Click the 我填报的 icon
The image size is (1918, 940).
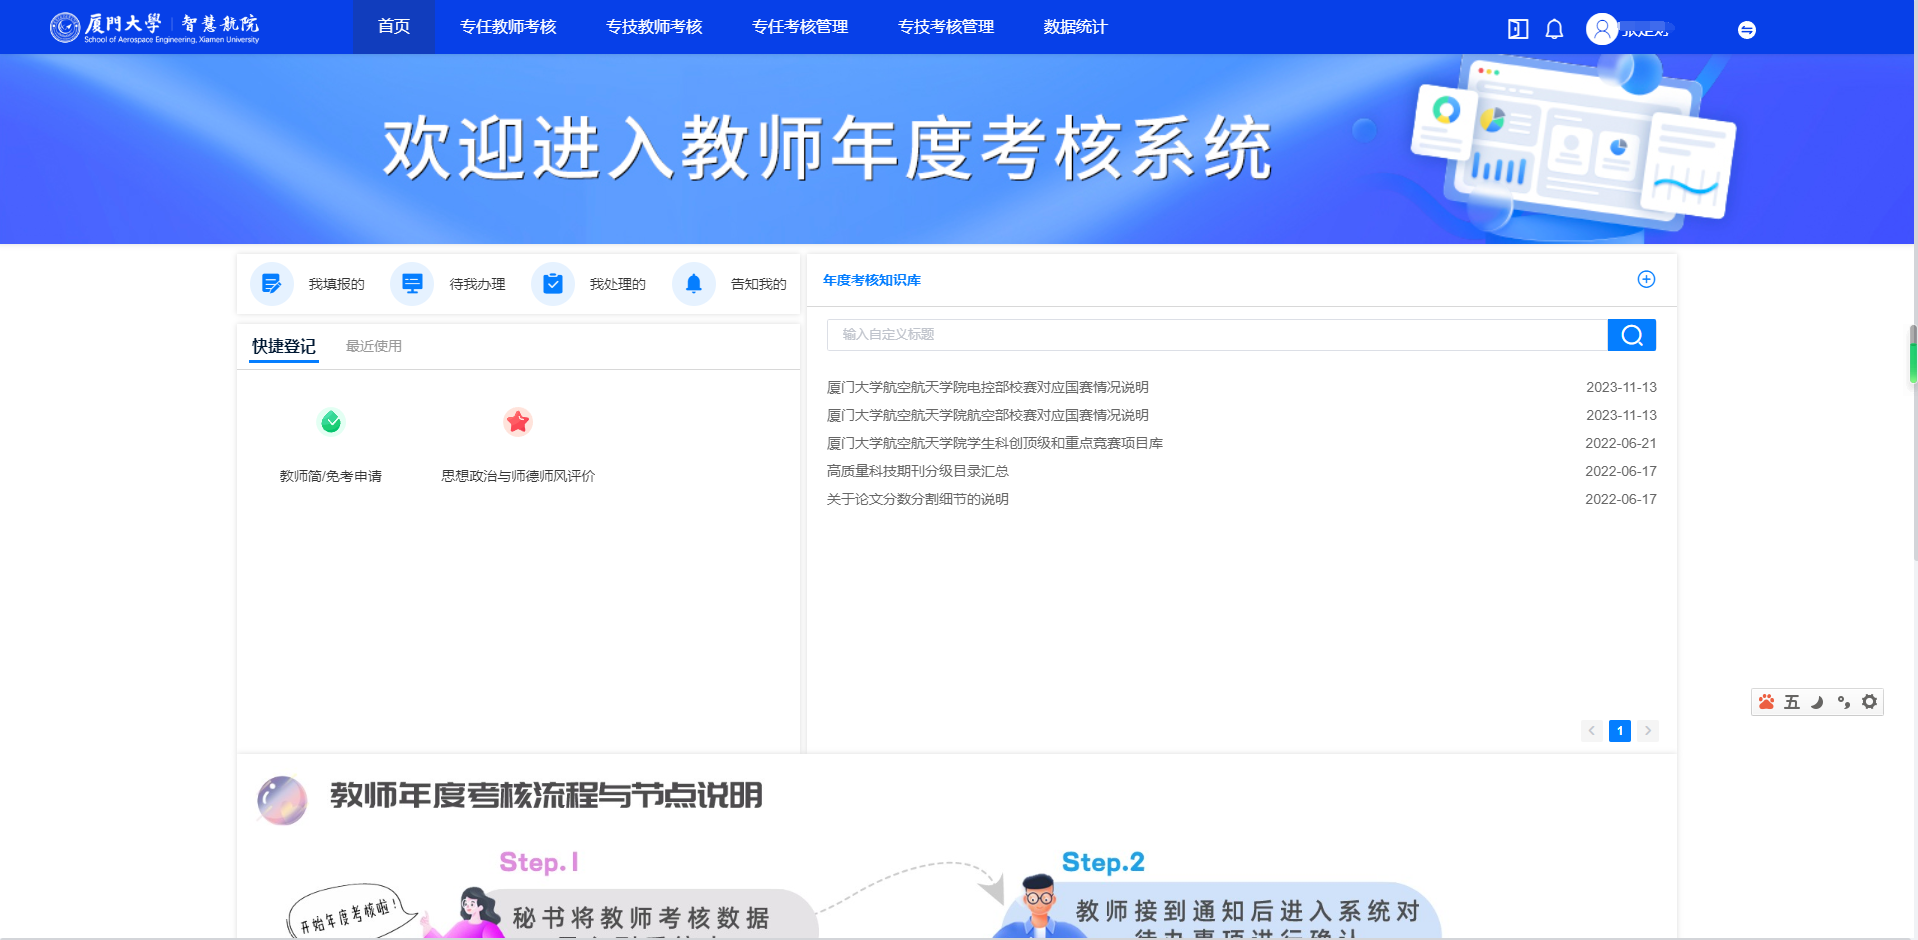271,284
